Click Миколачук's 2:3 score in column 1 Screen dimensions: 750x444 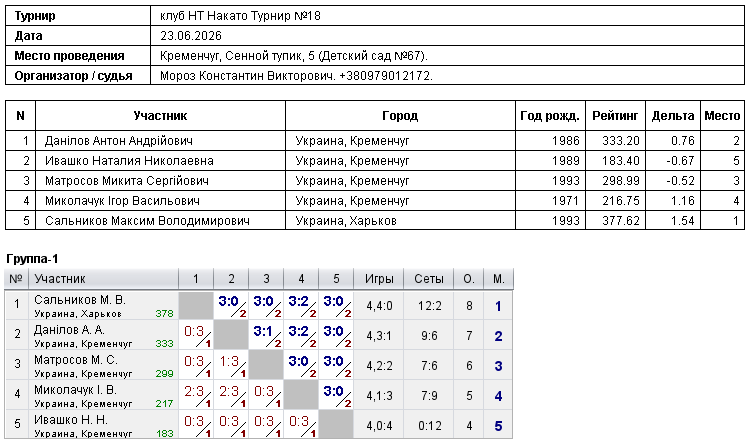(x=194, y=392)
